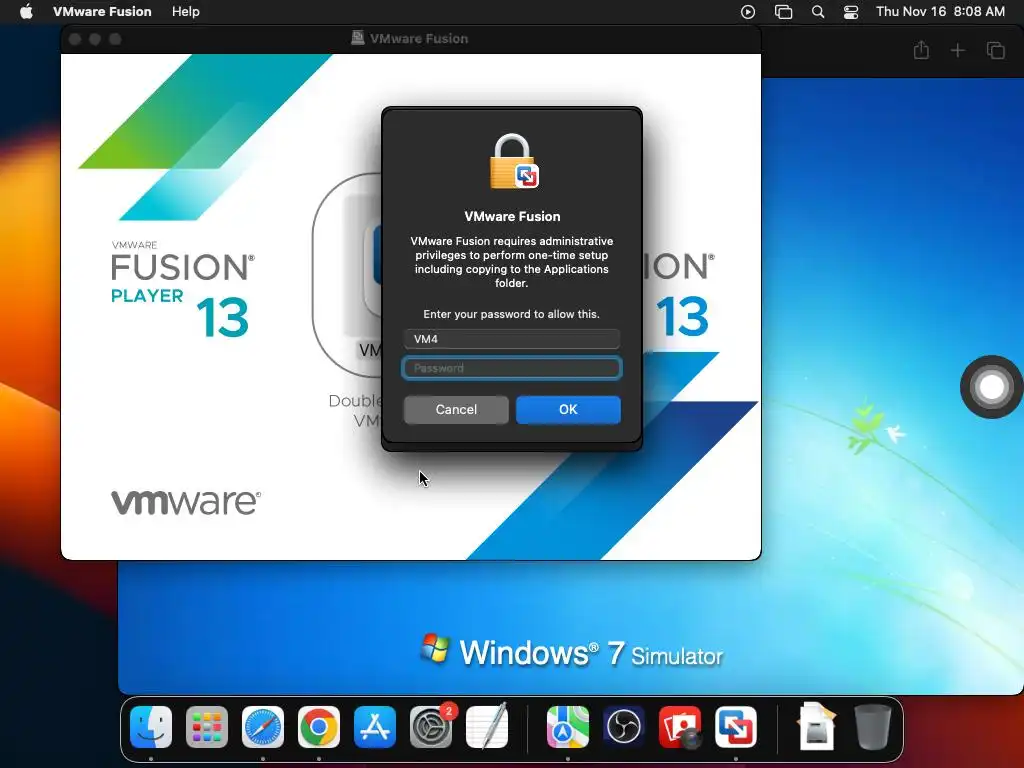Click the vmware logo in the installer window

click(186, 502)
